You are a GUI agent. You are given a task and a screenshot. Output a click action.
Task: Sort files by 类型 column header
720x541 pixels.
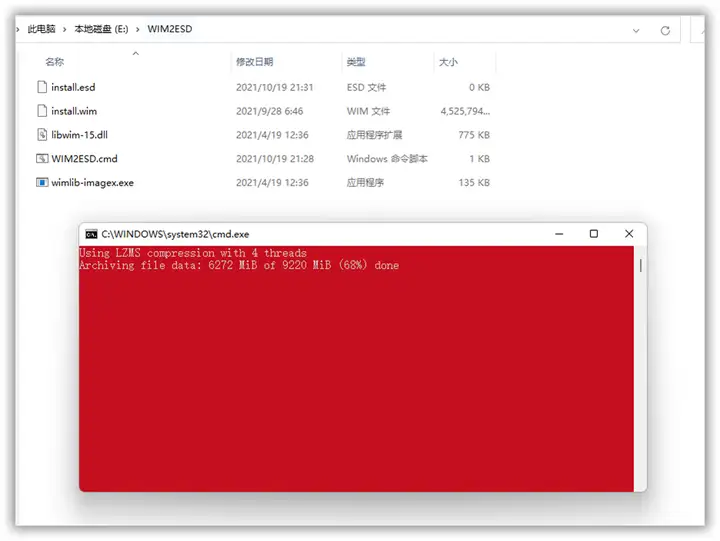pyautogui.click(x=356, y=62)
